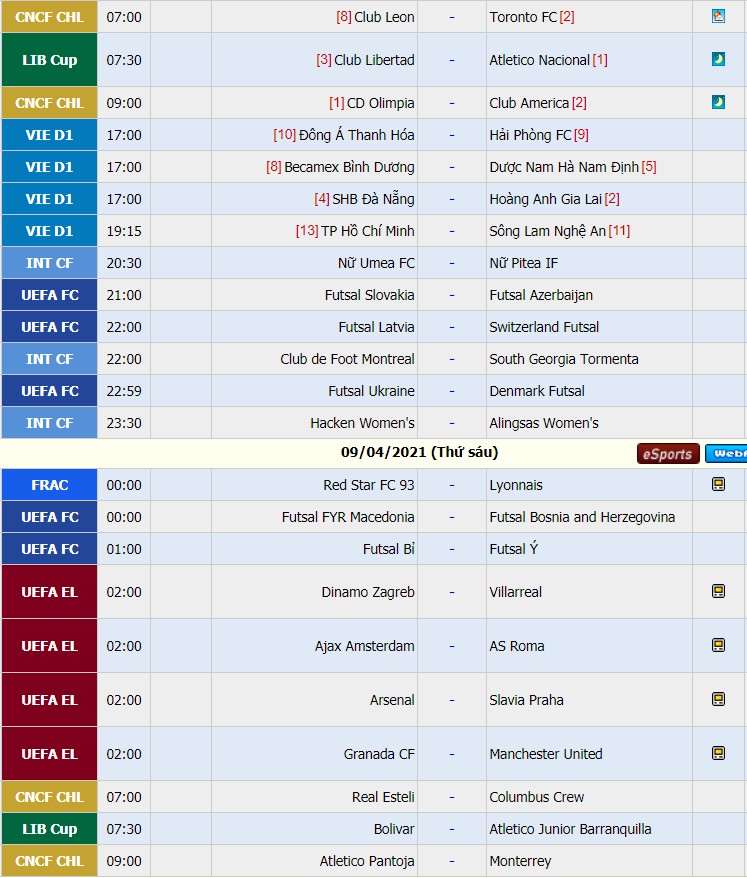This screenshot has height=878, width=747.
Task: Click the dash between Futsal Bỉ and Futsal Ý
Action: pos(452,549)
